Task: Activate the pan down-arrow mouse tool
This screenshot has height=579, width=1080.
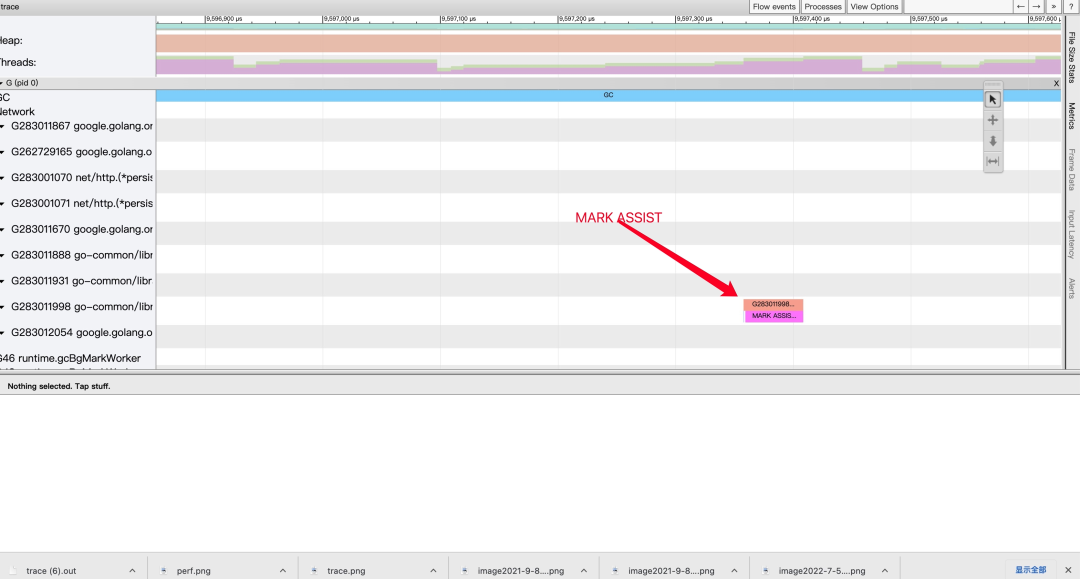Action: tap(993, 141)
